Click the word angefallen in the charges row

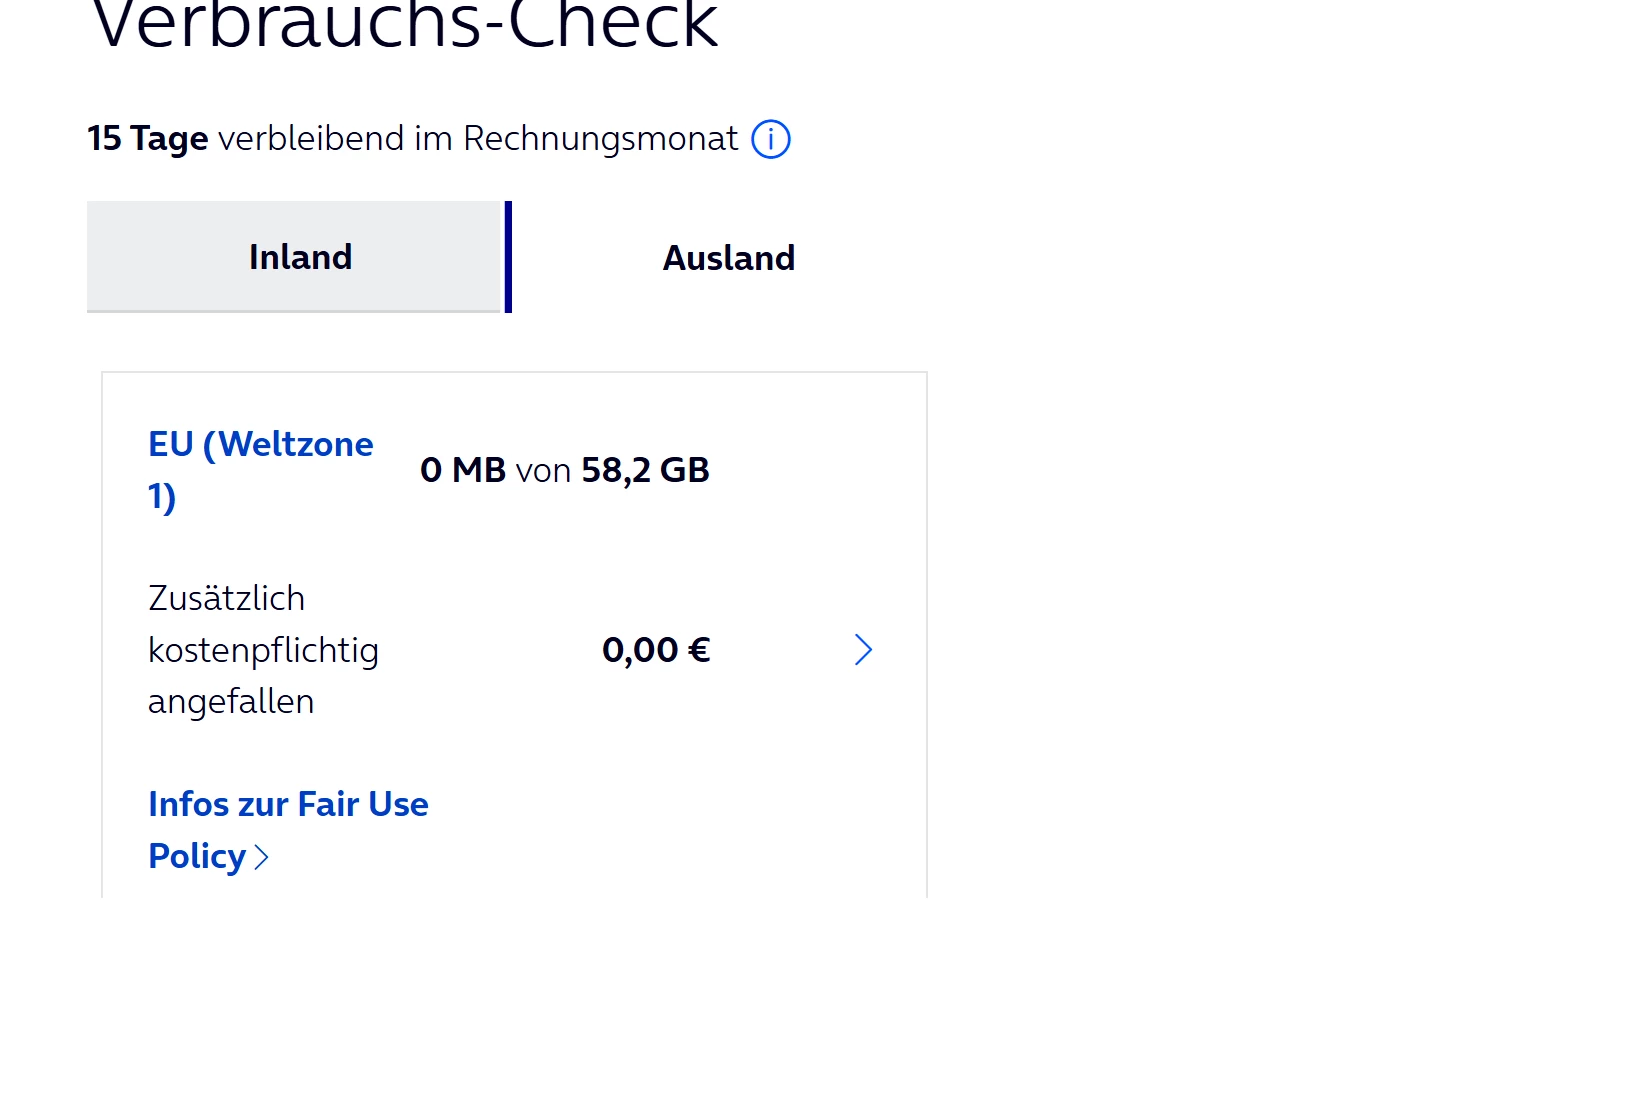(231, 702)
